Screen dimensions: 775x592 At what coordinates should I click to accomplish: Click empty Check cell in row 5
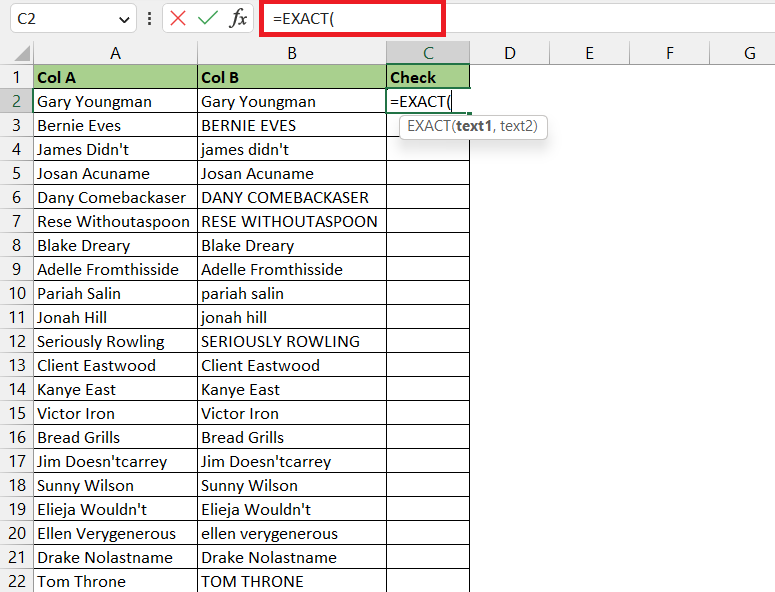coord(428,173)
